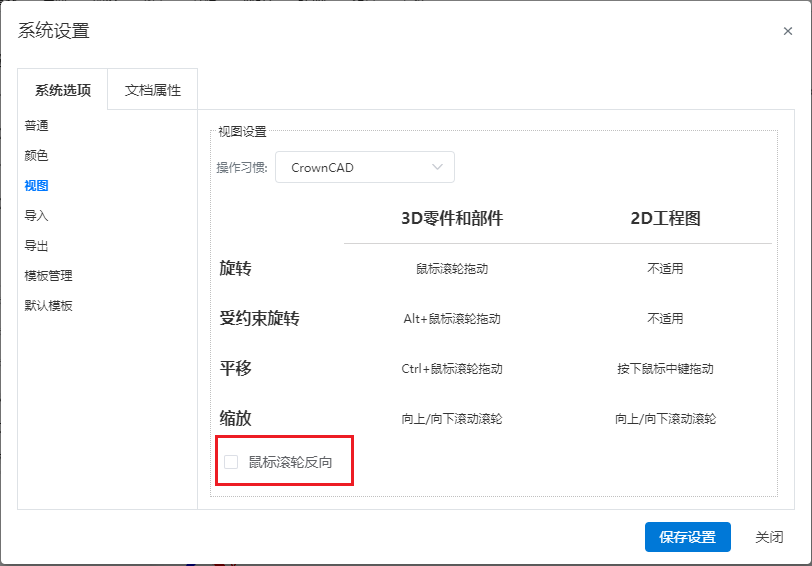Click the 2D工程图 column header
This screenshot has height=566, width=812.
click(x=665, y=218)
